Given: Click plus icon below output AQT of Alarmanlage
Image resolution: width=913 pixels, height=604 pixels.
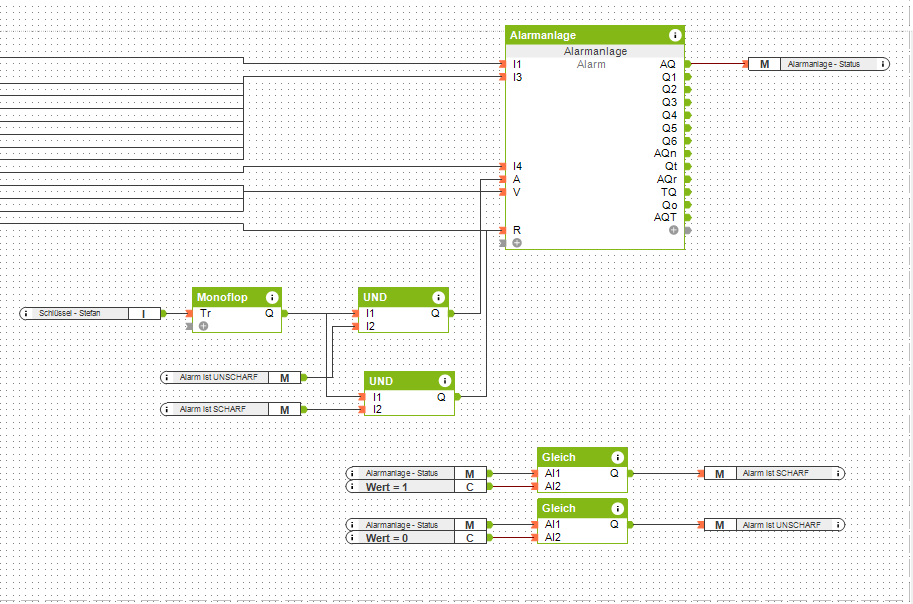Looking at the screenshot, I should pyautogui.click(x=674, y=230).
